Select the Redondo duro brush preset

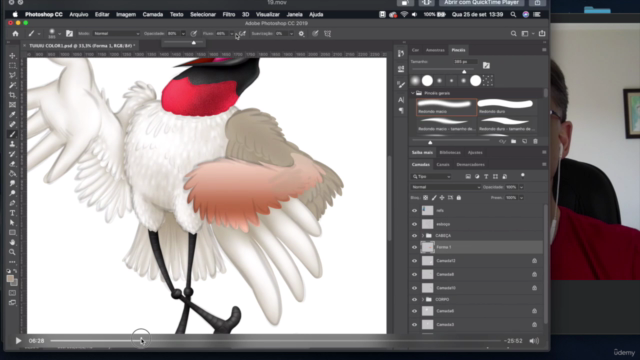coord(506,107)
